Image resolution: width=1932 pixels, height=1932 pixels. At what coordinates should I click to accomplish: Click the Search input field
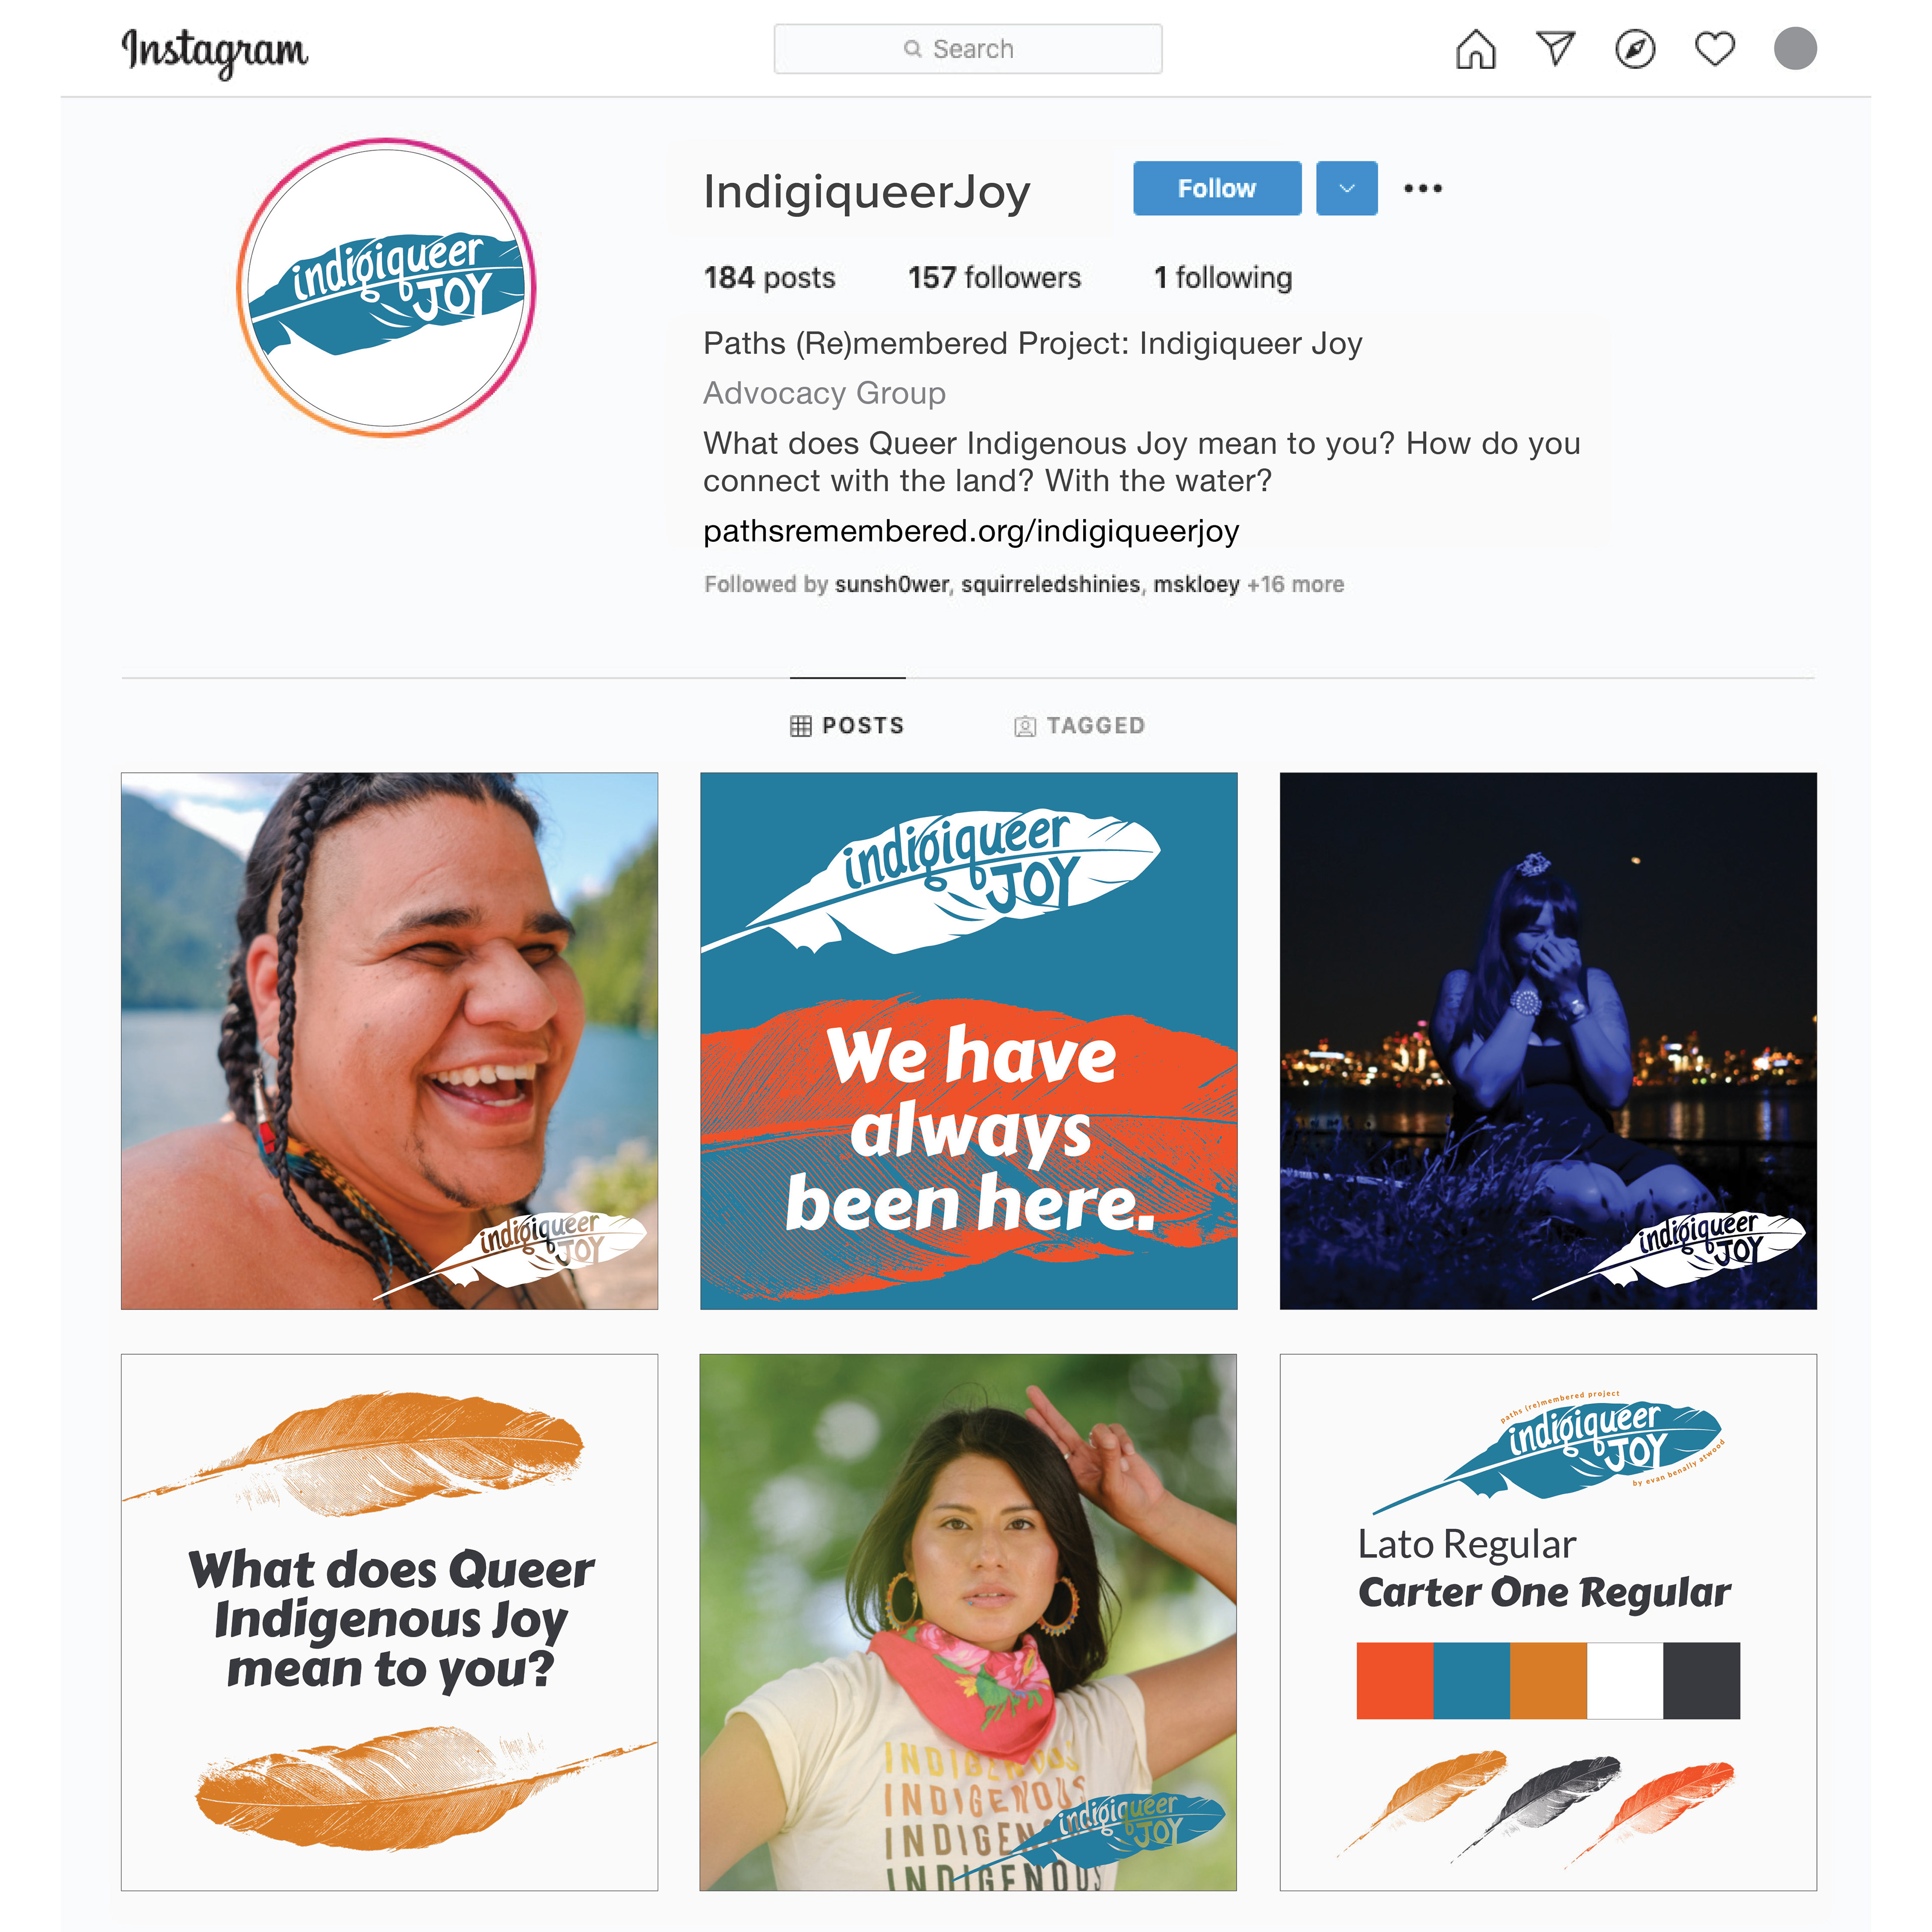968,49
